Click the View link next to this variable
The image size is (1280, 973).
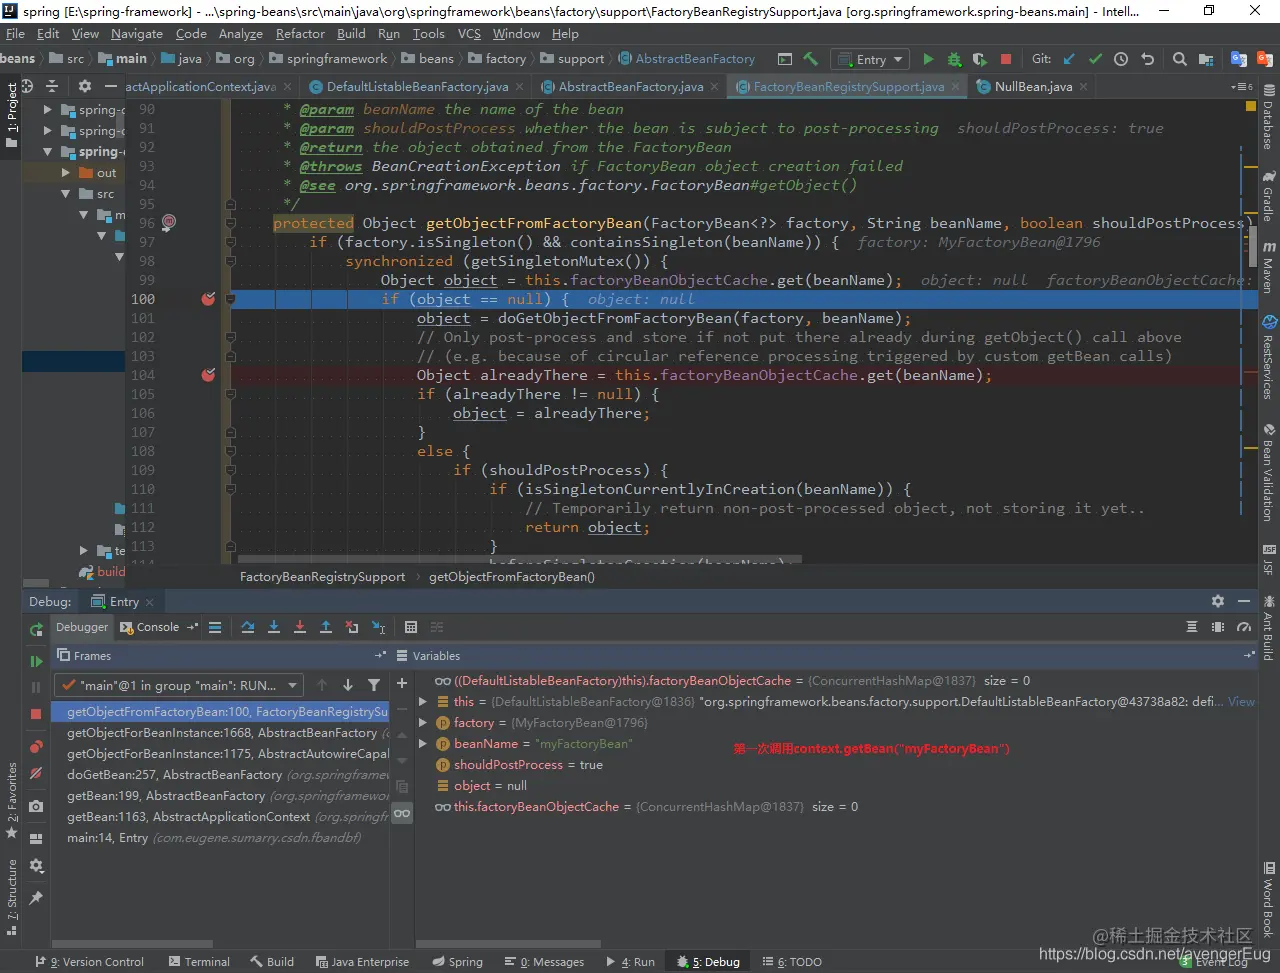point(1241,702)
